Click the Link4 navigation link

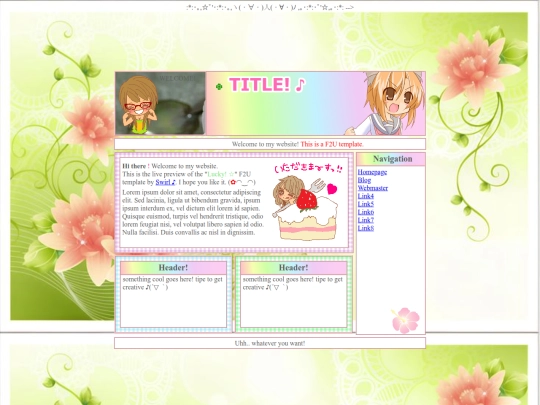click(365, 196)
